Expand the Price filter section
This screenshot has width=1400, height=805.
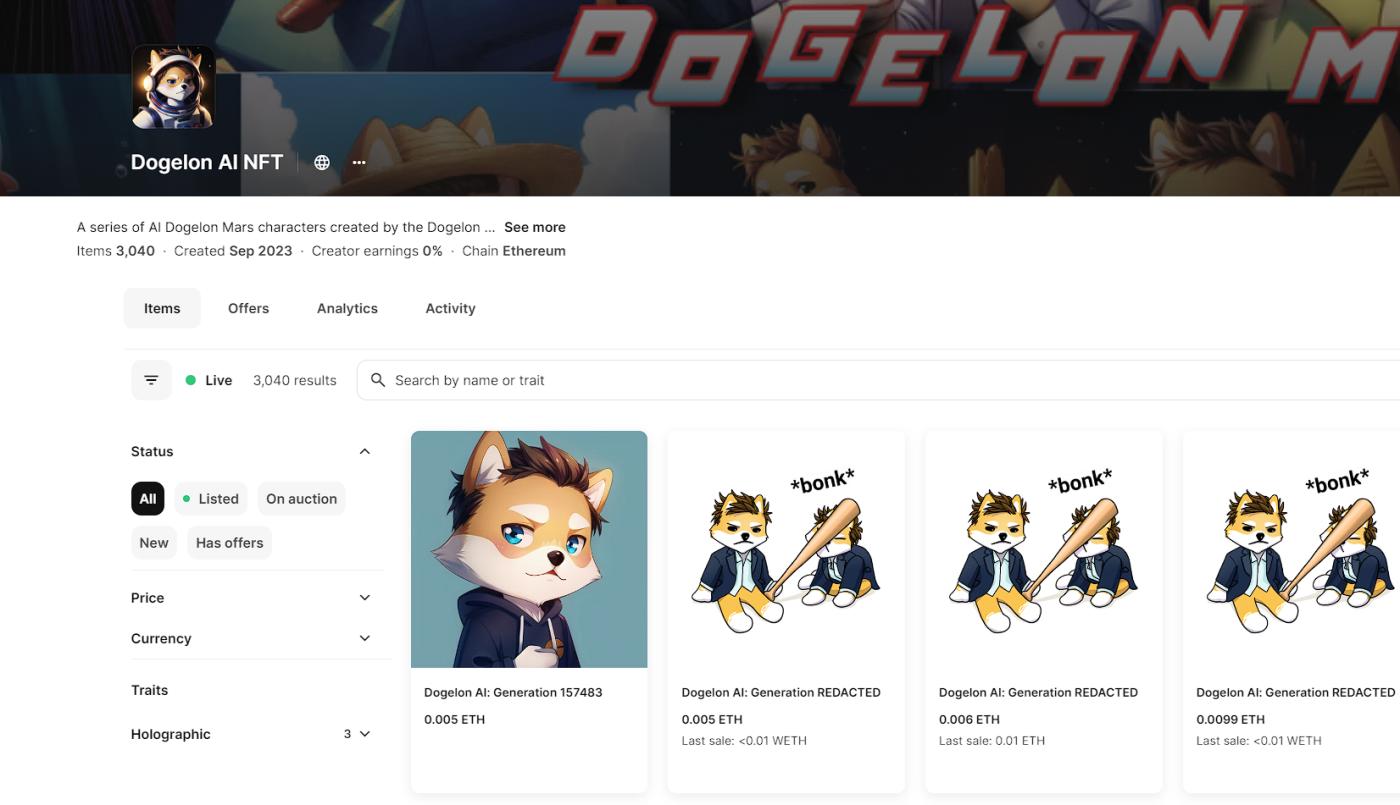pyautogui.click(x=364, y=597)
